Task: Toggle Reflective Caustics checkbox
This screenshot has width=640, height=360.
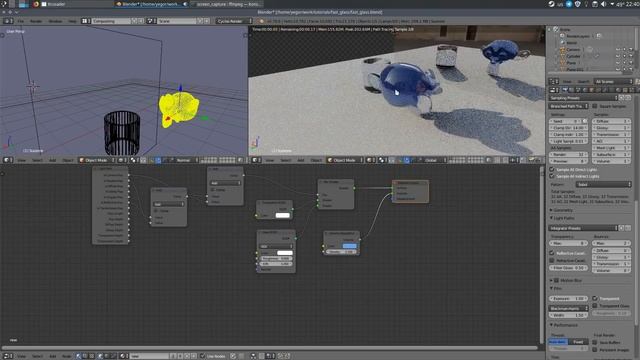Action: (x=552, y=253)
